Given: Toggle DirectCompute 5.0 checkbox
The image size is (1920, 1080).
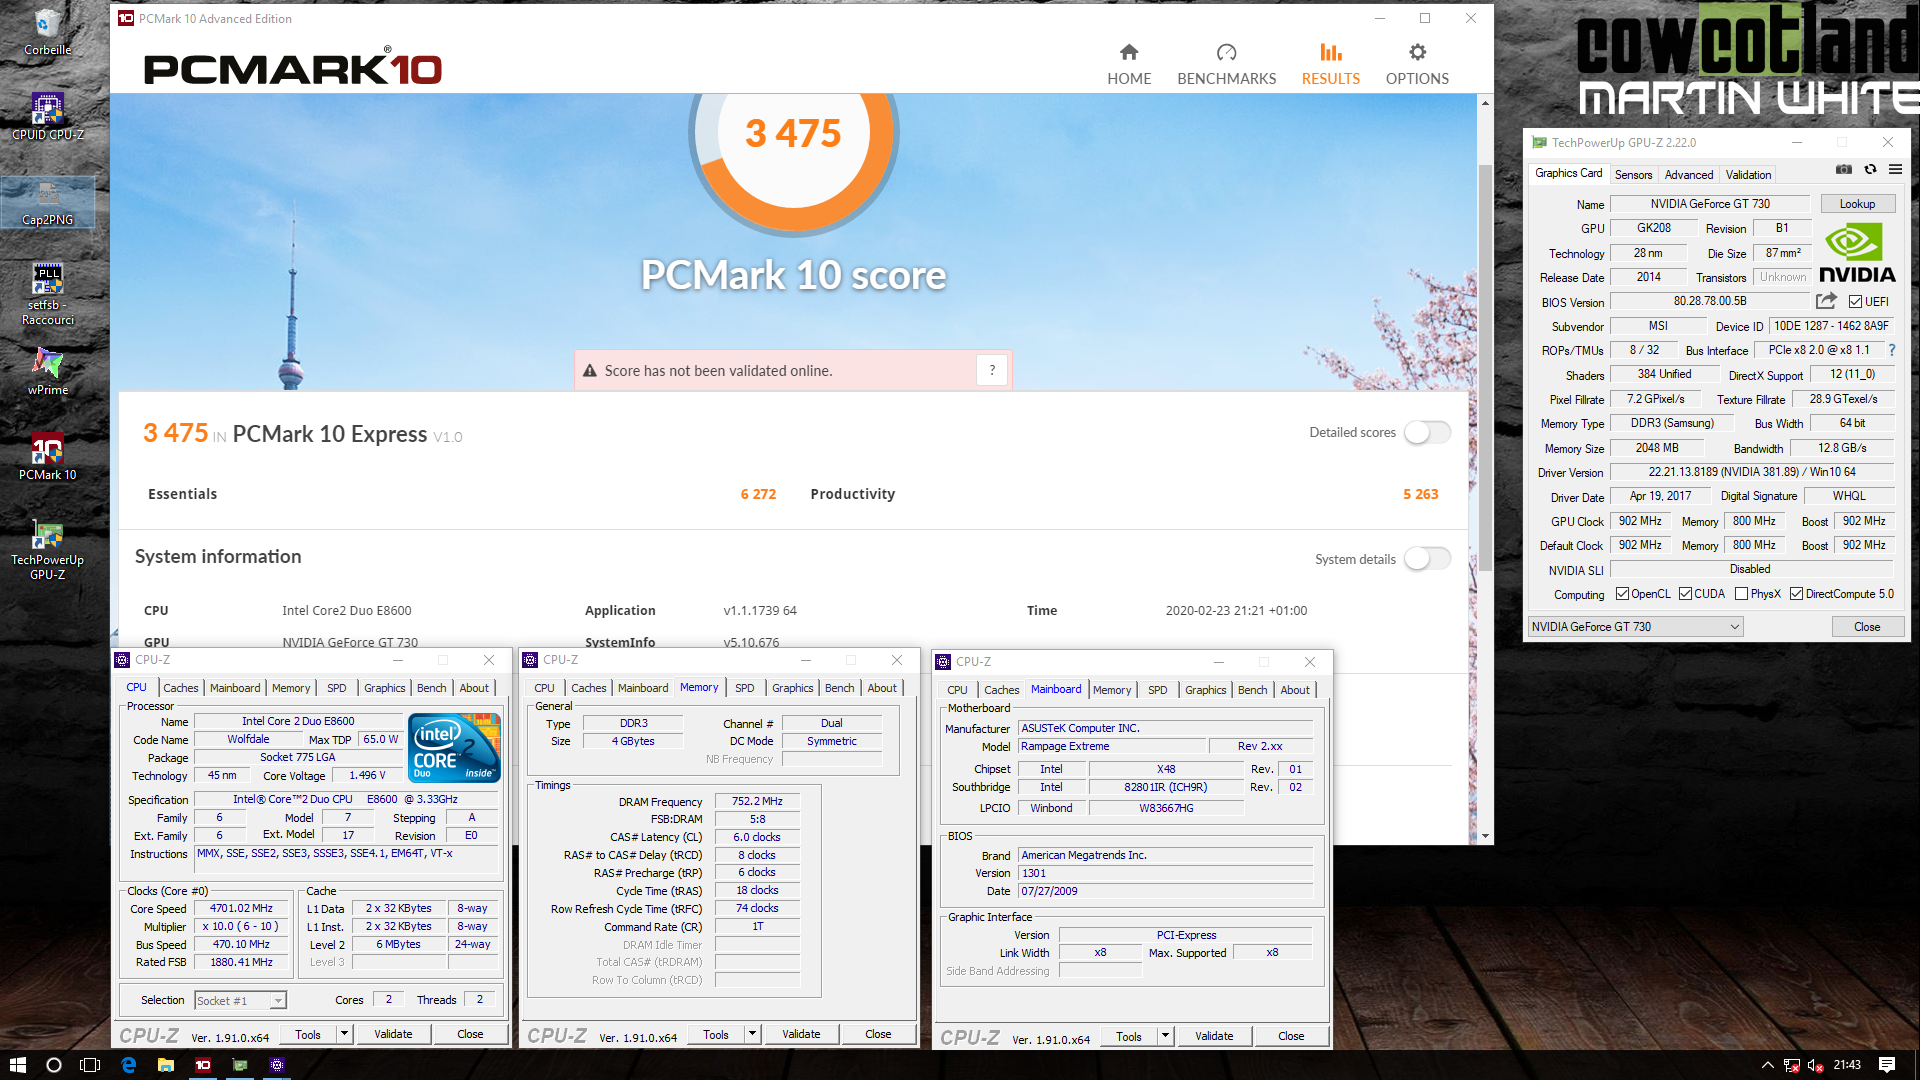Looking at the screenshot, I should coord(1796,594).
